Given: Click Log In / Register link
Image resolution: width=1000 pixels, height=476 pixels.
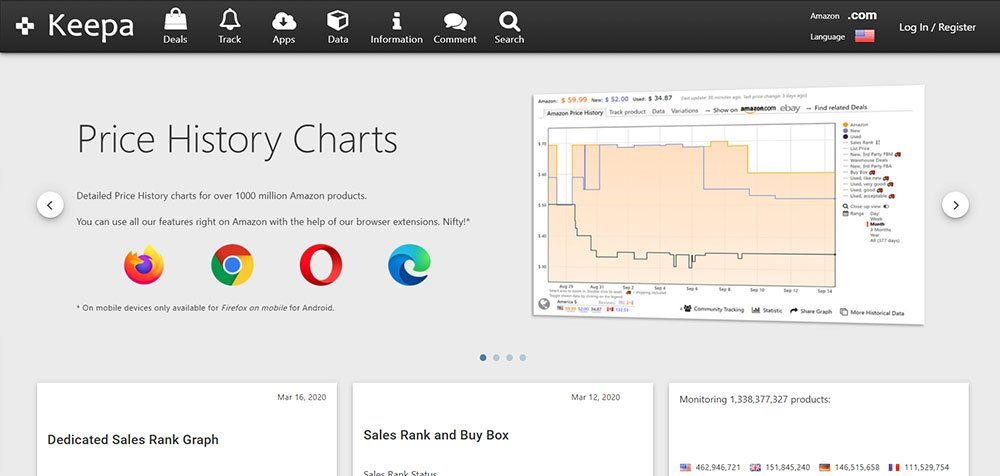Looking at the screenshot, I should pyautogui.click(x=937, y=27).
